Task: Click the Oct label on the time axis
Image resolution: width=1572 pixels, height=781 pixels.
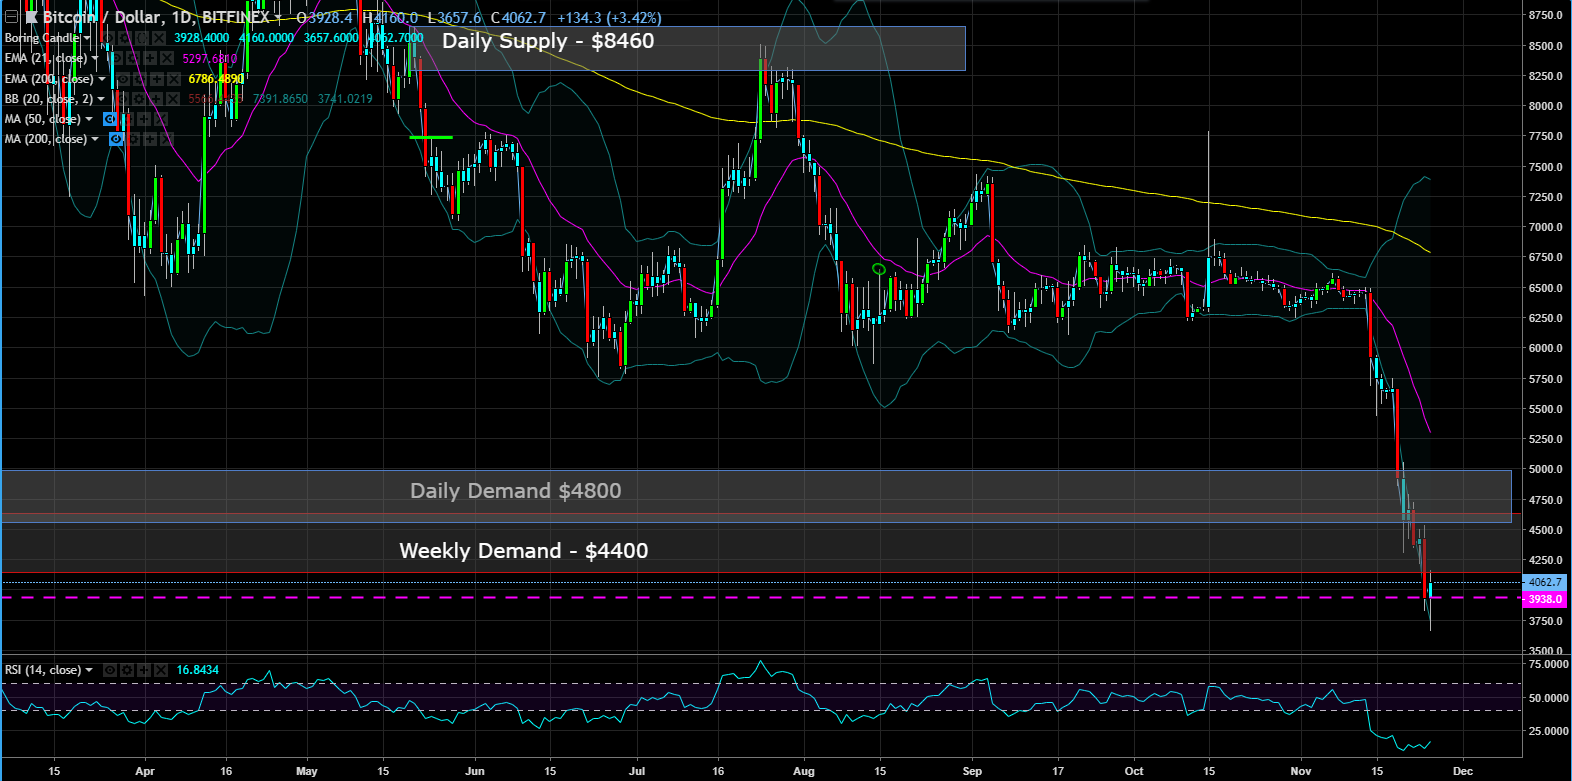Action: click(x=1134, y=771)
